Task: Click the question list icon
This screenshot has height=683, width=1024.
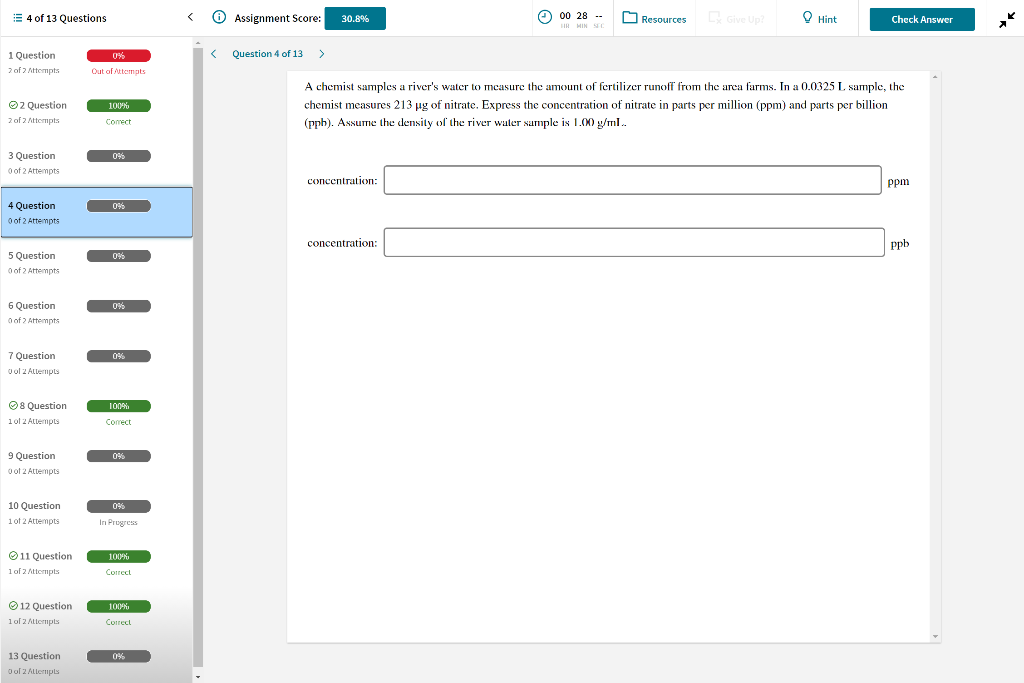Action: (x=16, y=17)
